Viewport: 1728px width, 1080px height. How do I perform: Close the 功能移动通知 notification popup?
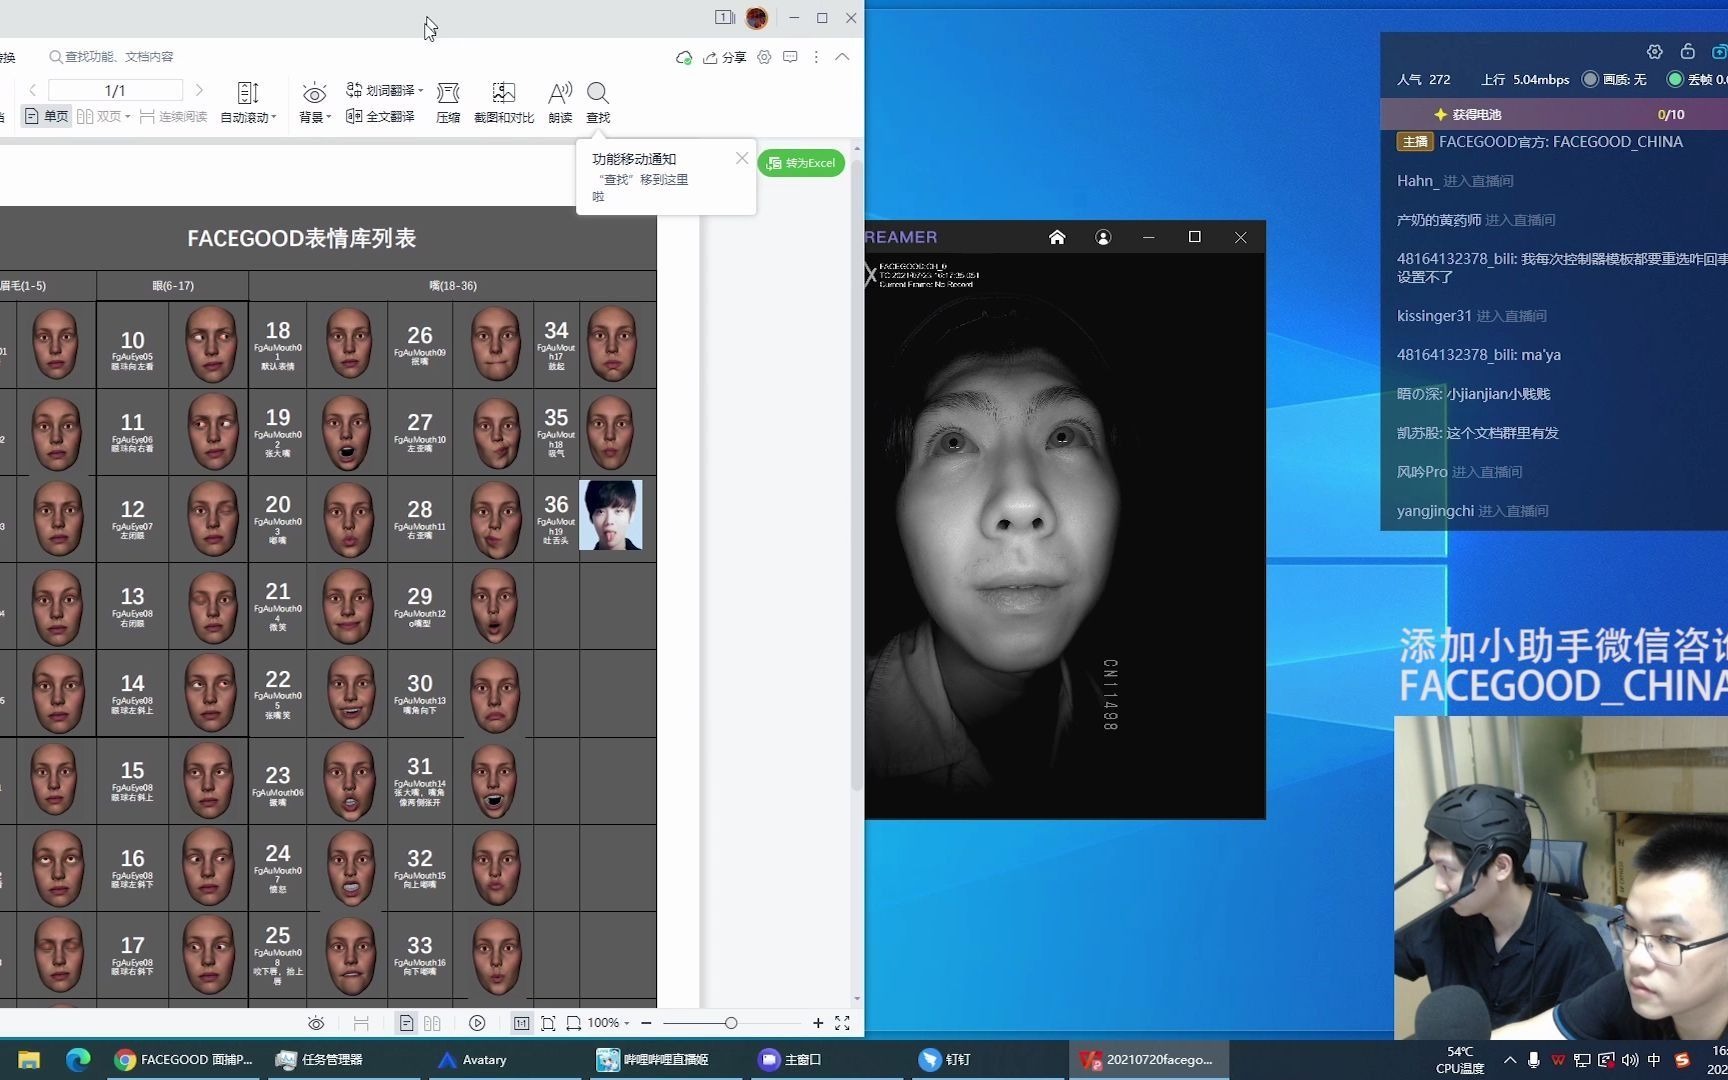[x=741, y=158]
